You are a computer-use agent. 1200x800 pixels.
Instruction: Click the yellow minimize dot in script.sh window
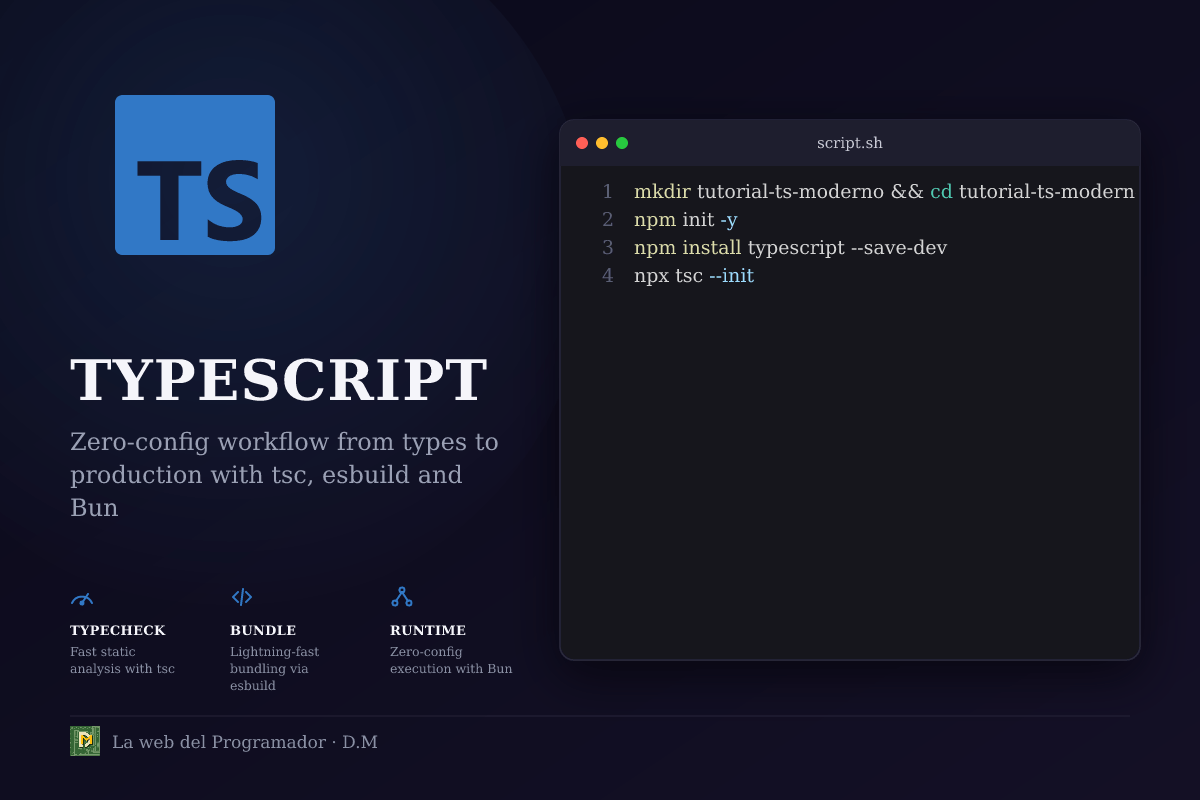click(602, 143)
